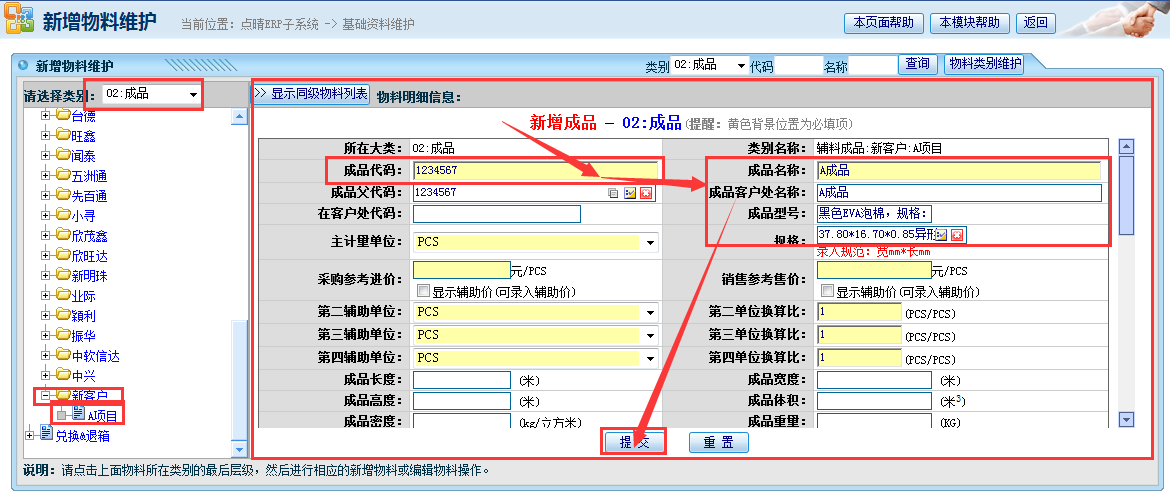Image resolution: width=1170 pixels, height=495 pixels.
Task: Click the select icon in 成品父代码 field
Action: click(x=630, y=193)
